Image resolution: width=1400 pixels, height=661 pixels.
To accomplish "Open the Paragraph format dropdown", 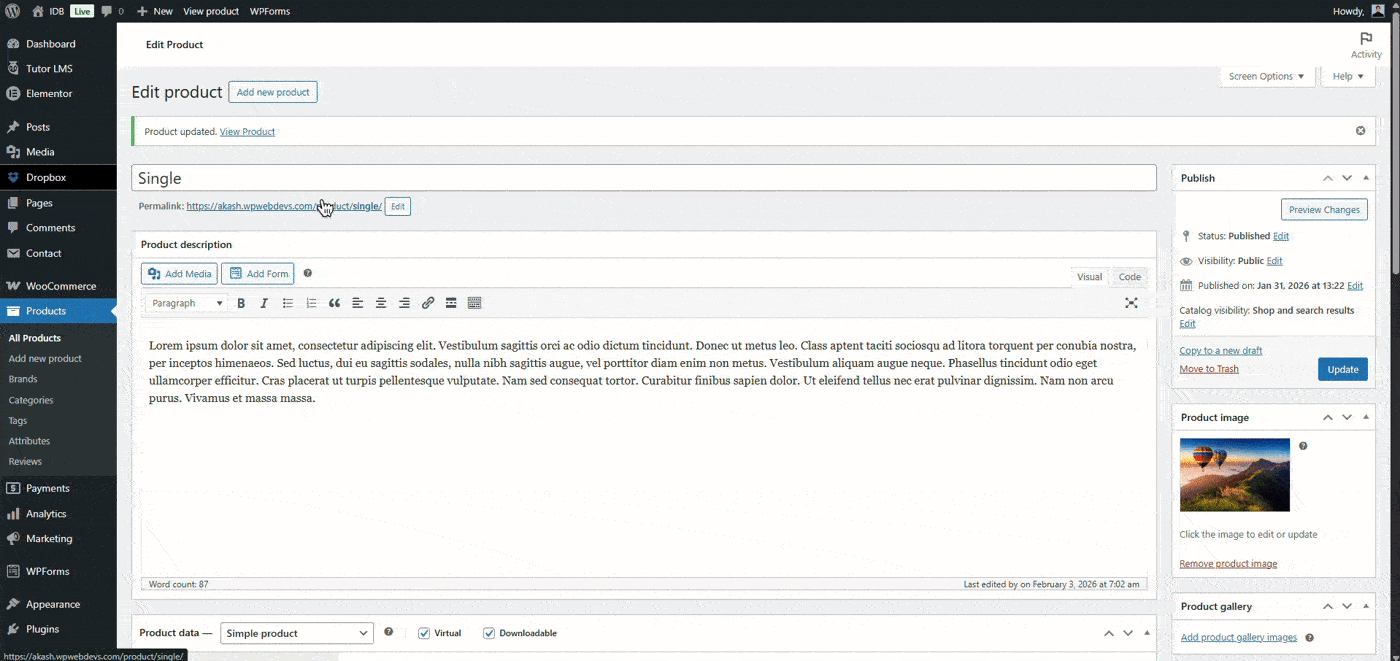I will [186, 303].
